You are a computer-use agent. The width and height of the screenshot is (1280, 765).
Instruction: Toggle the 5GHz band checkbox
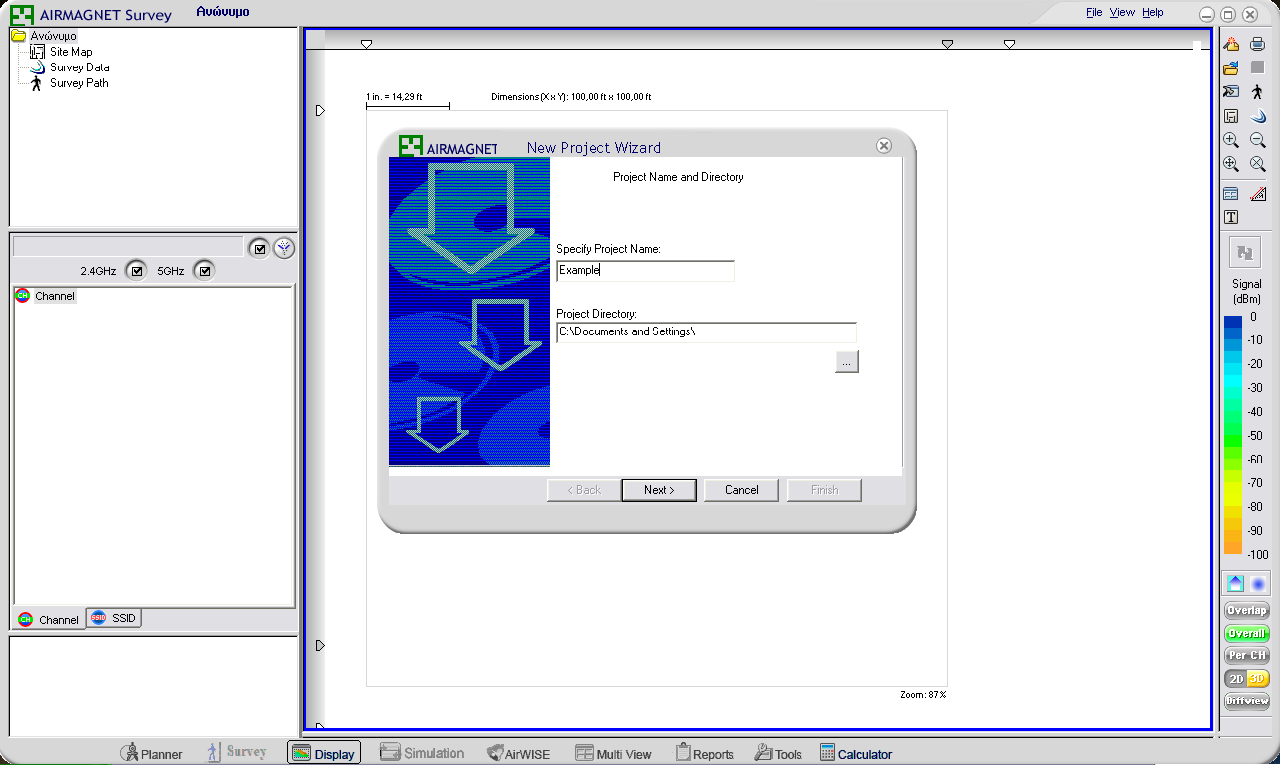204,270
